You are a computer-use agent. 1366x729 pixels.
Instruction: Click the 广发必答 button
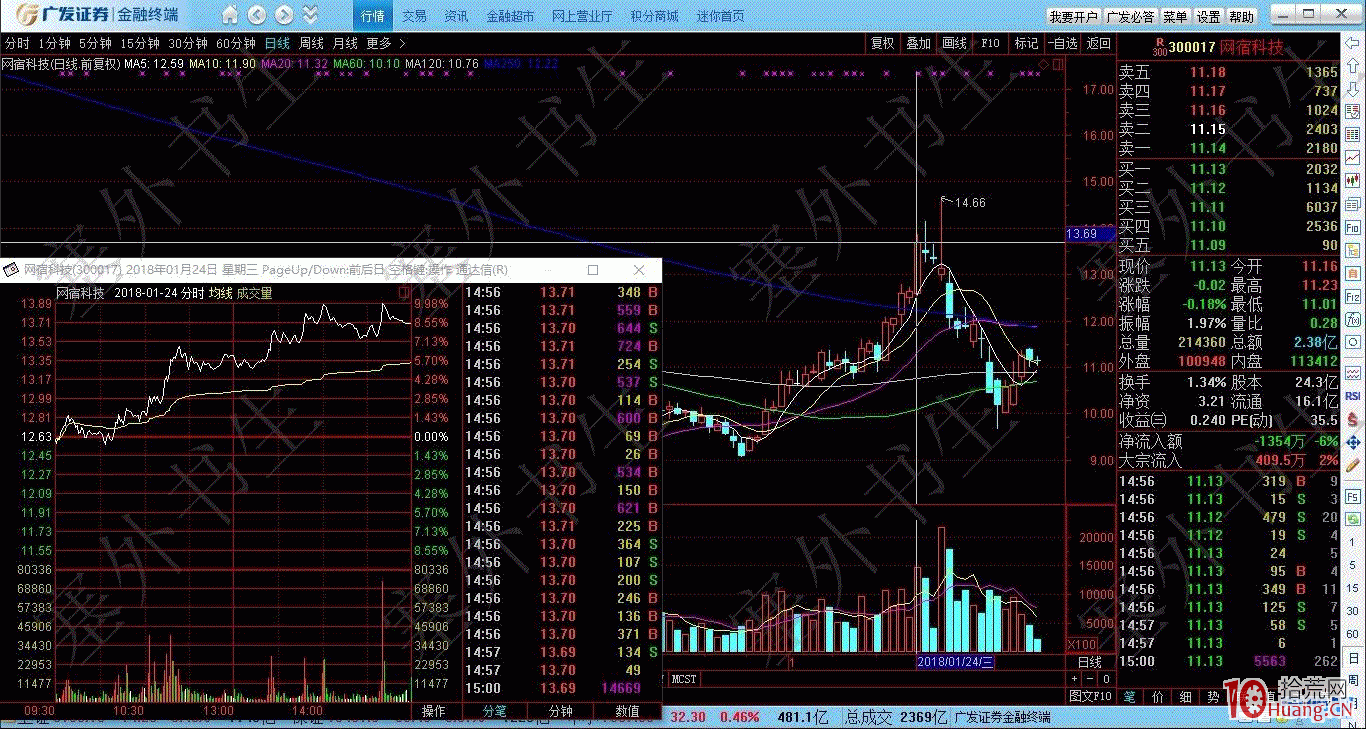[x=1130, y=17]
